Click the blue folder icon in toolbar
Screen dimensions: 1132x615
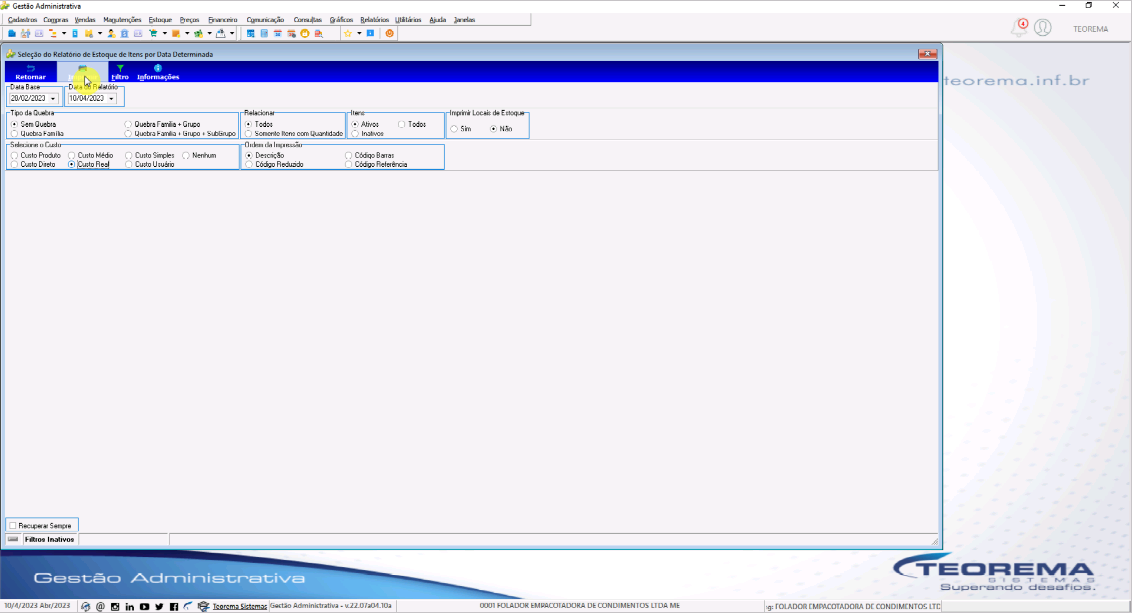tap(12, 33)
